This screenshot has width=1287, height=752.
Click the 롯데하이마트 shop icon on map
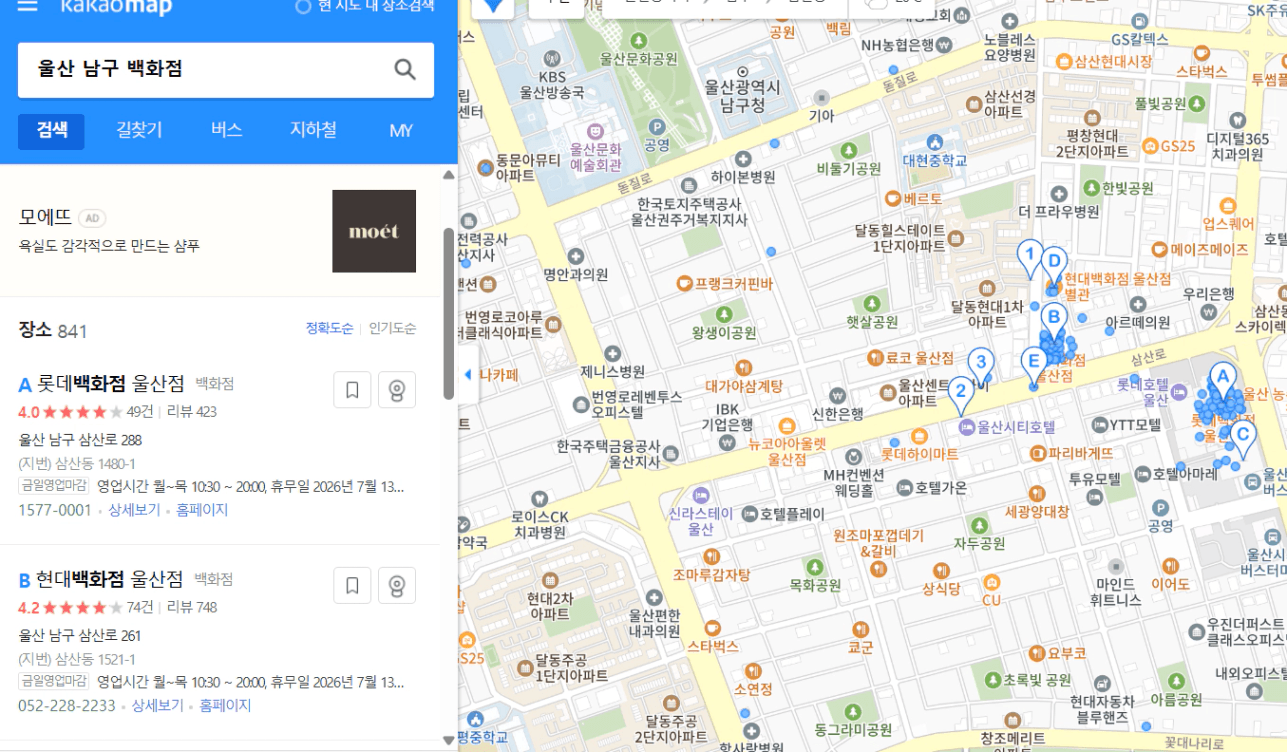tap(919, 437)
